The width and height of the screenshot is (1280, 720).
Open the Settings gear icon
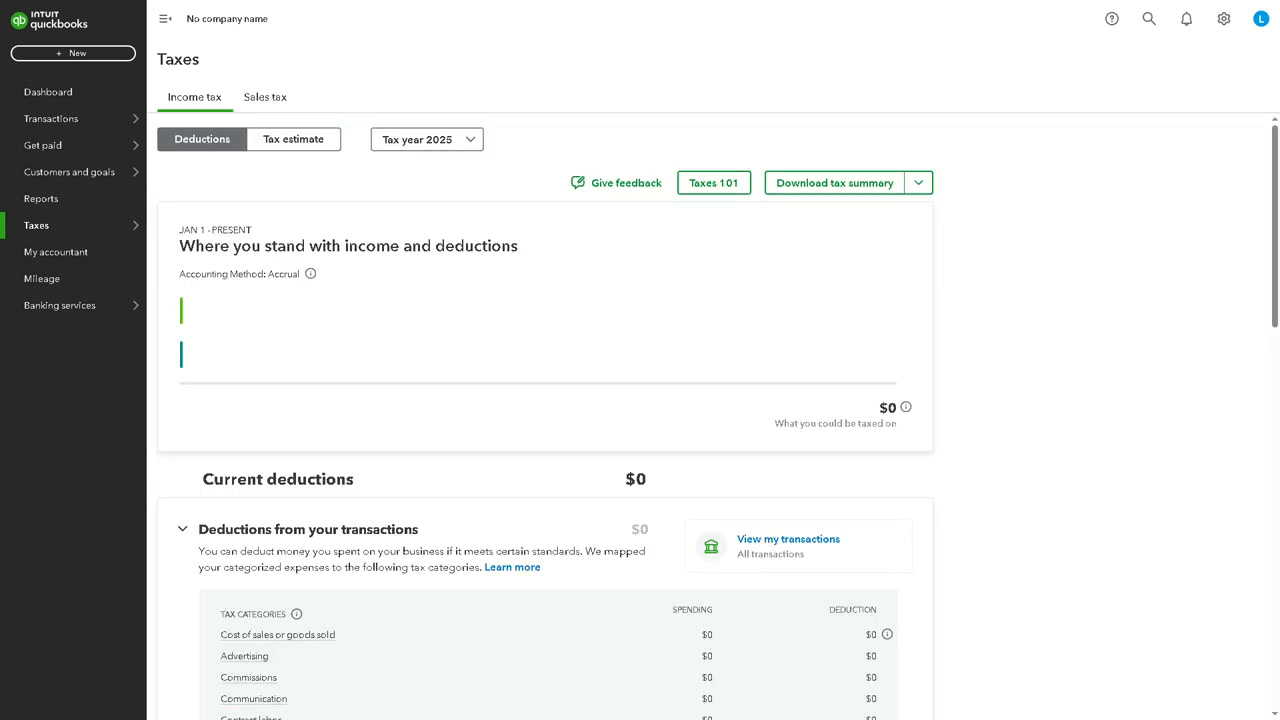1224,19
